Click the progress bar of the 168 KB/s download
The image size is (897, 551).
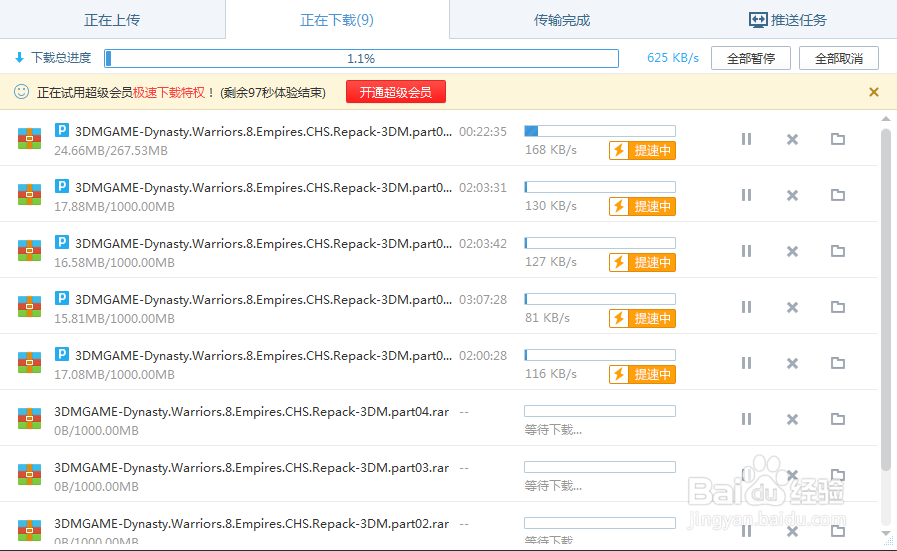[x=600, y=131]
